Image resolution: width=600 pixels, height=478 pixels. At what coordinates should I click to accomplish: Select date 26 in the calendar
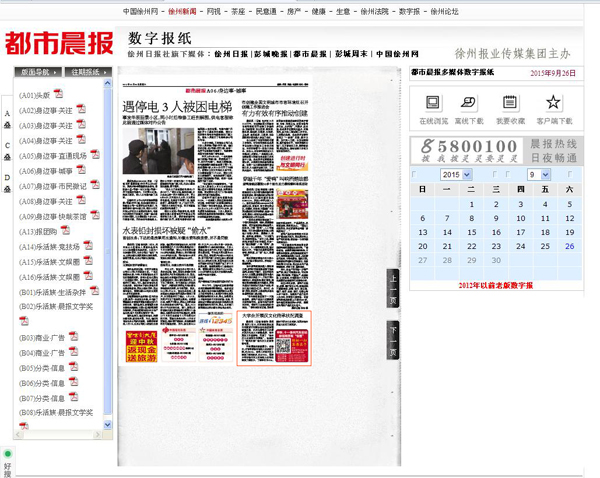[569, 246]
